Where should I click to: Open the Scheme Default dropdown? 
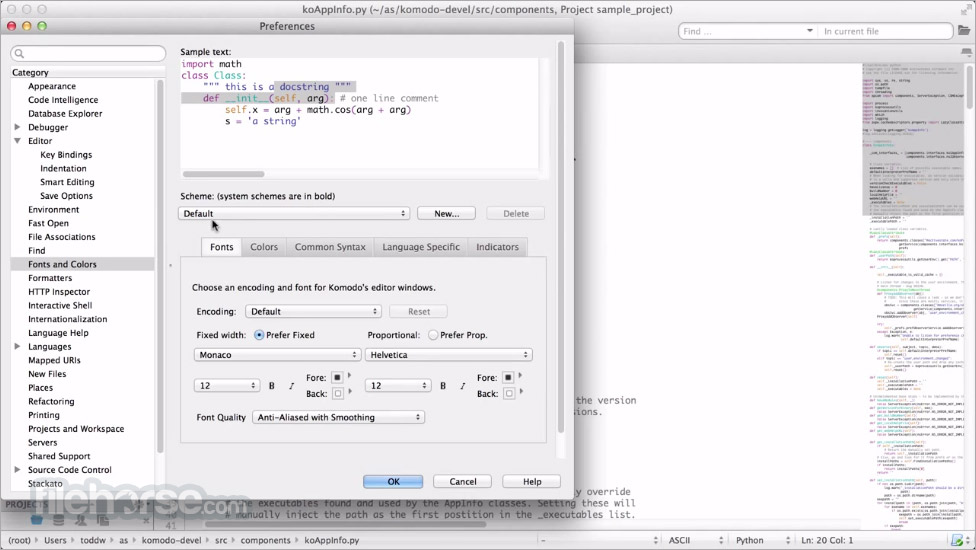click(x=294, y=213)
